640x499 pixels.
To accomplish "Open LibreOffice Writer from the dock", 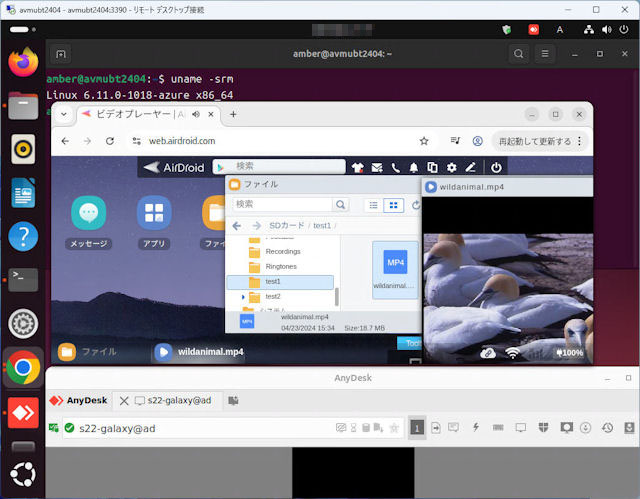I will click(23, 193).
